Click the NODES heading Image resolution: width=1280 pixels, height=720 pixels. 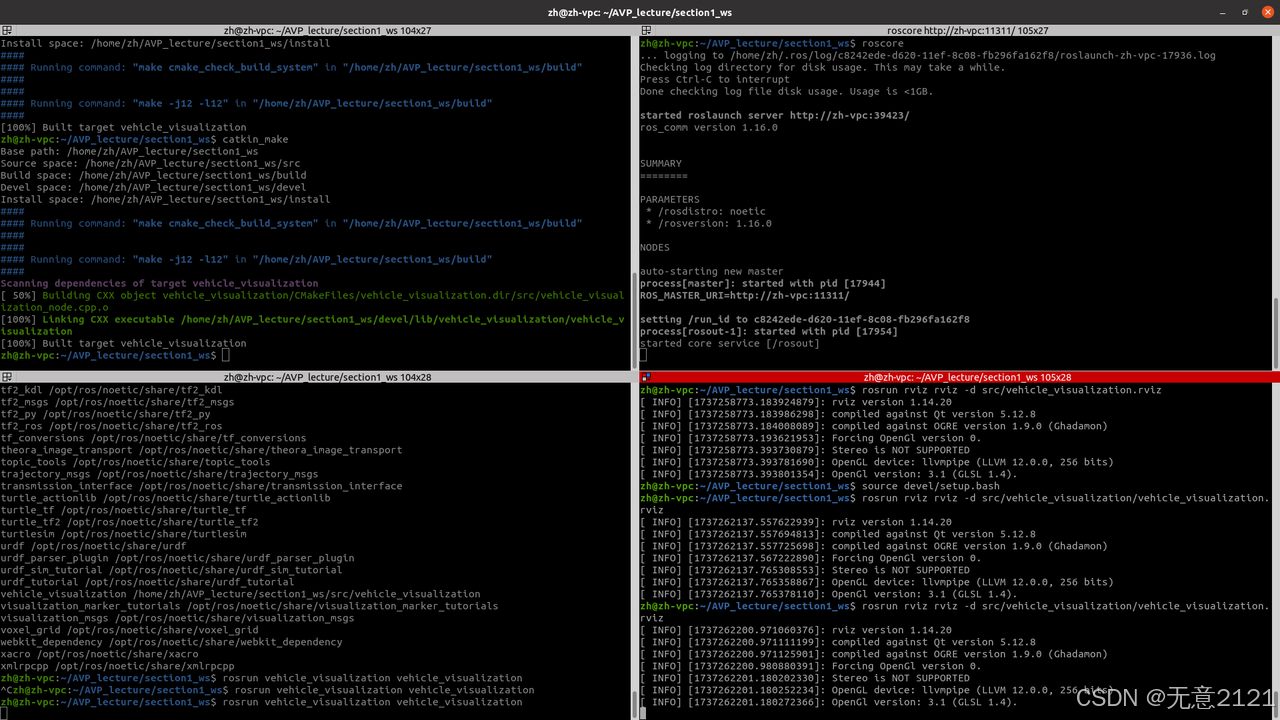tap(655, 247)
